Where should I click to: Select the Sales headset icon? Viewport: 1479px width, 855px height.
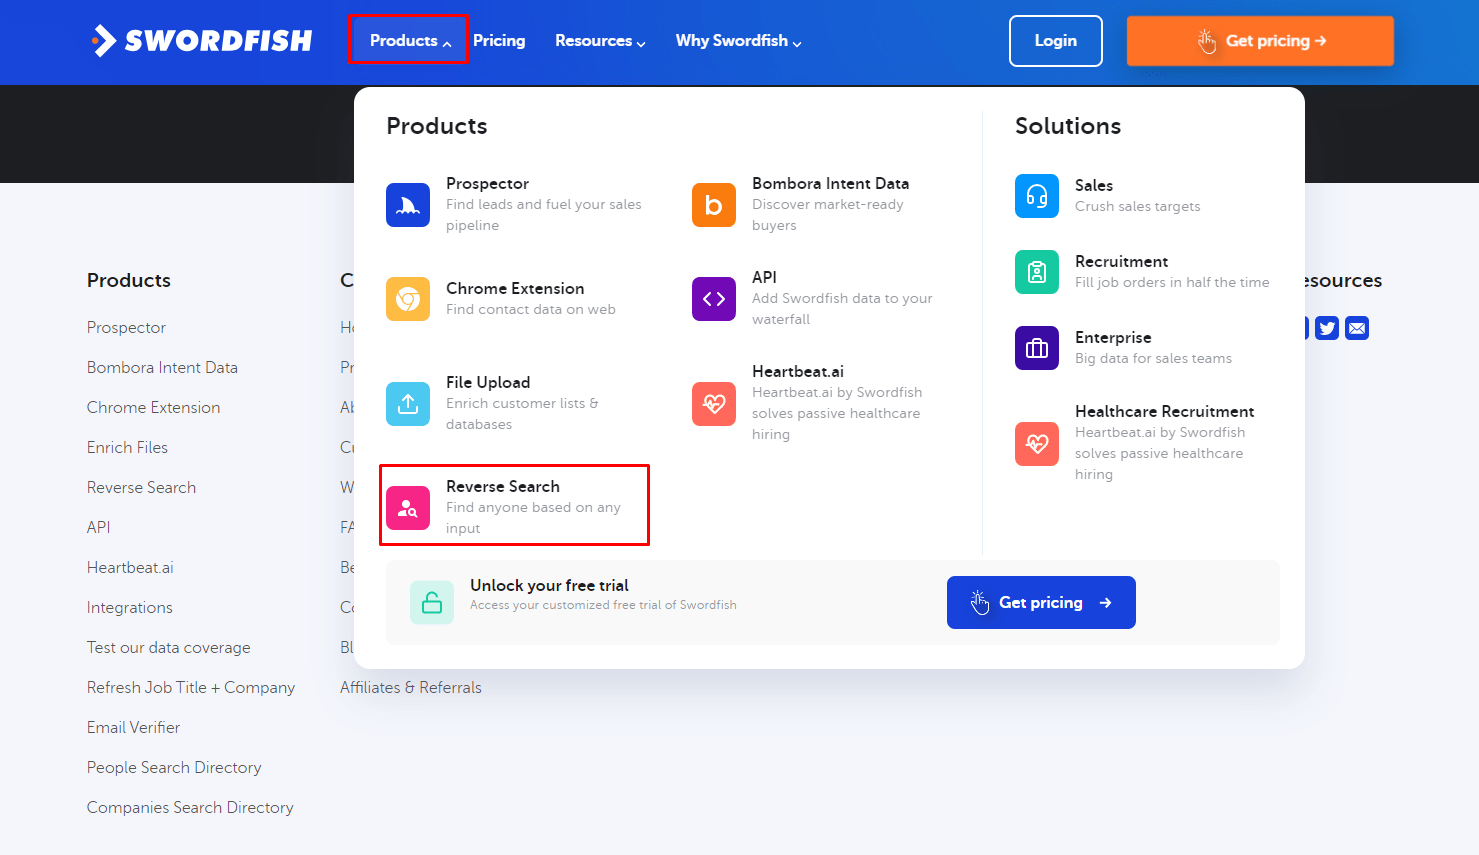pyautogui.click(x=1036, y=196)
